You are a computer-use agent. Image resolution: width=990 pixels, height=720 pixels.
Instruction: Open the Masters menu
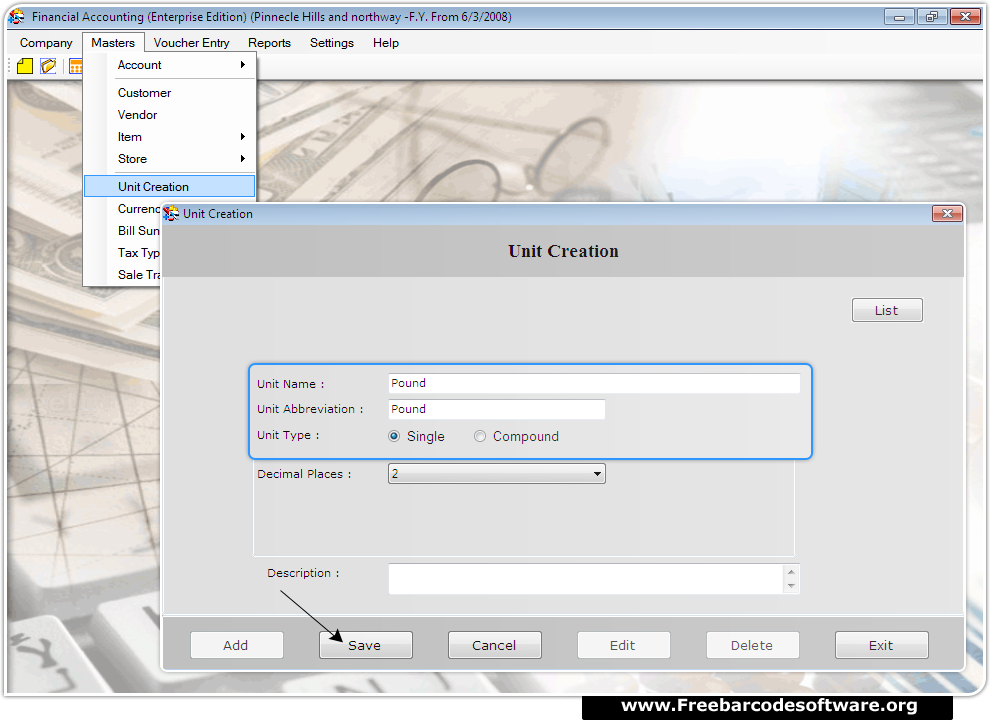(x=113, y=43)
